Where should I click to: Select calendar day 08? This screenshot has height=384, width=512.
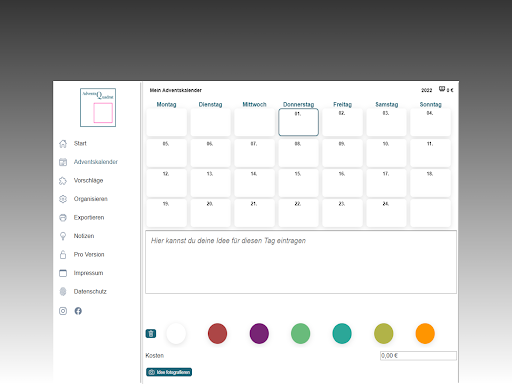pyautogui.click(x=298, y=153)
